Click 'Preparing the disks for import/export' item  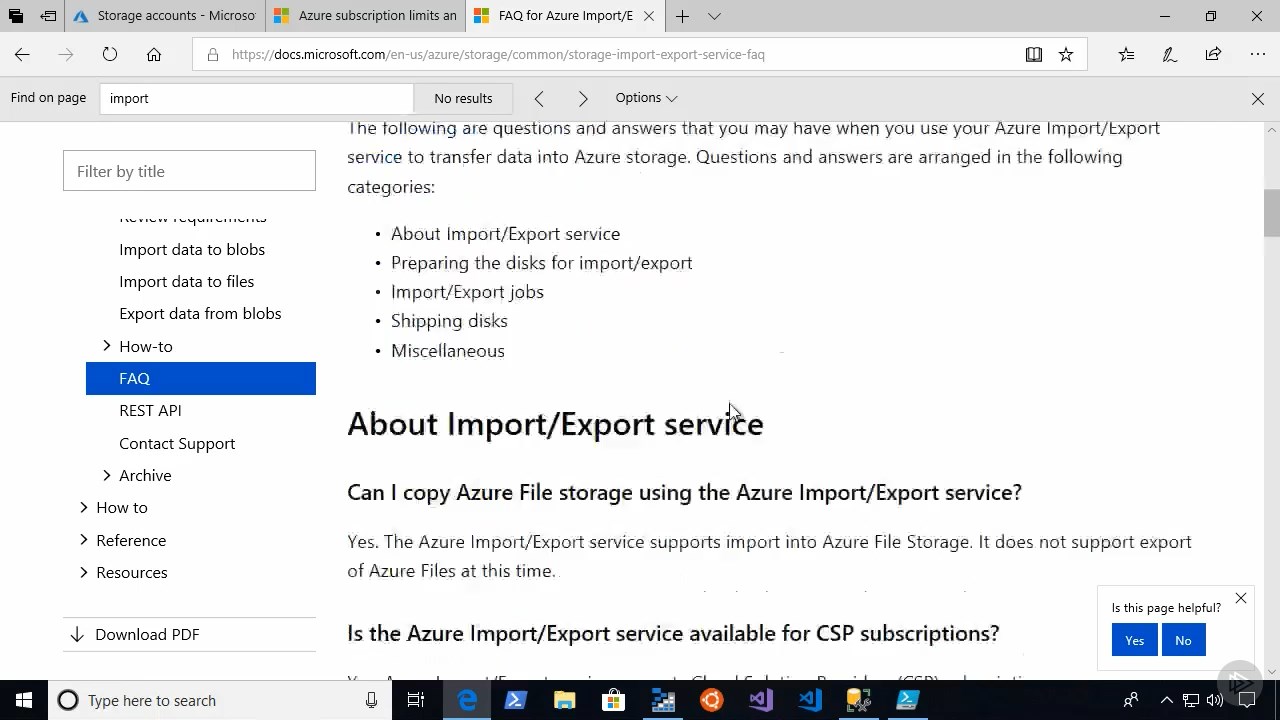(541, 262)
